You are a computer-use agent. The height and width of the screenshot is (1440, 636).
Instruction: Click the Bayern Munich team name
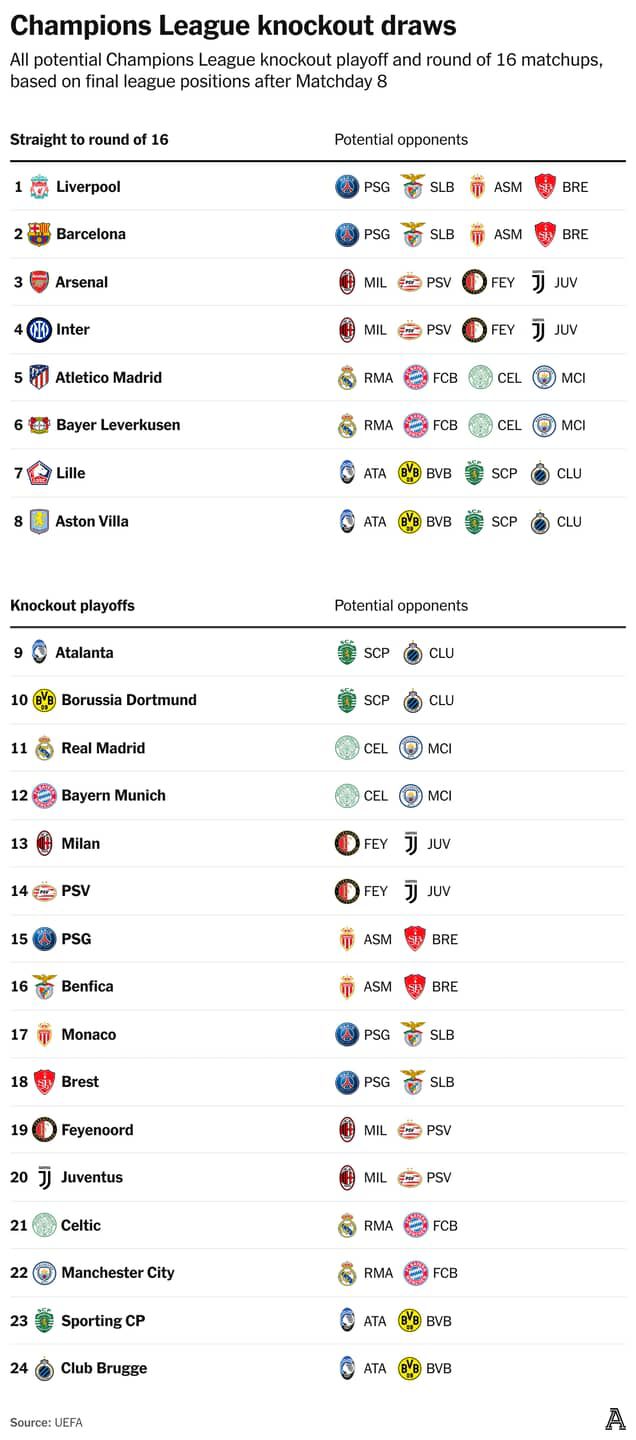coord(113,795)
